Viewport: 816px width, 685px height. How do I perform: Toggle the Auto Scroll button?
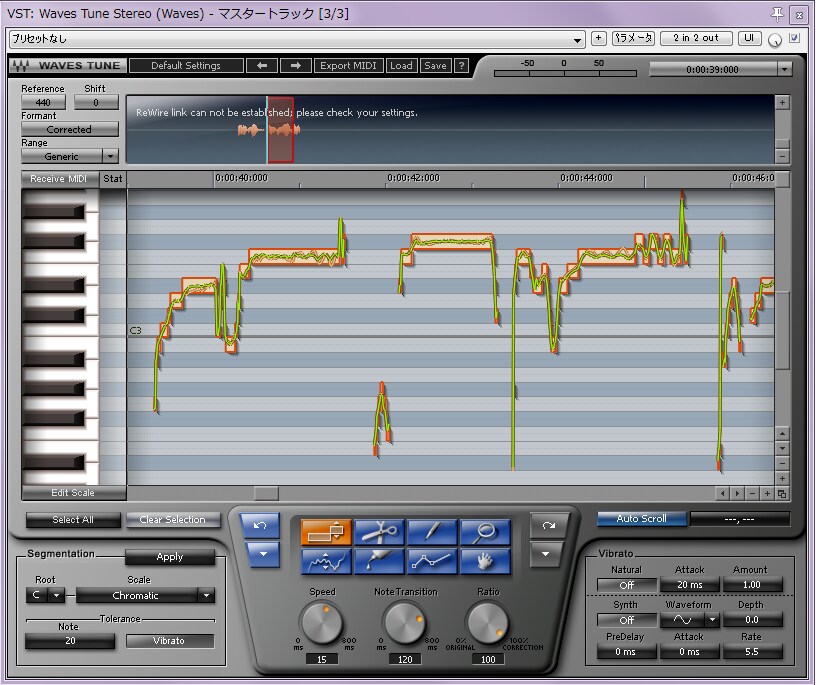point(641,518)
